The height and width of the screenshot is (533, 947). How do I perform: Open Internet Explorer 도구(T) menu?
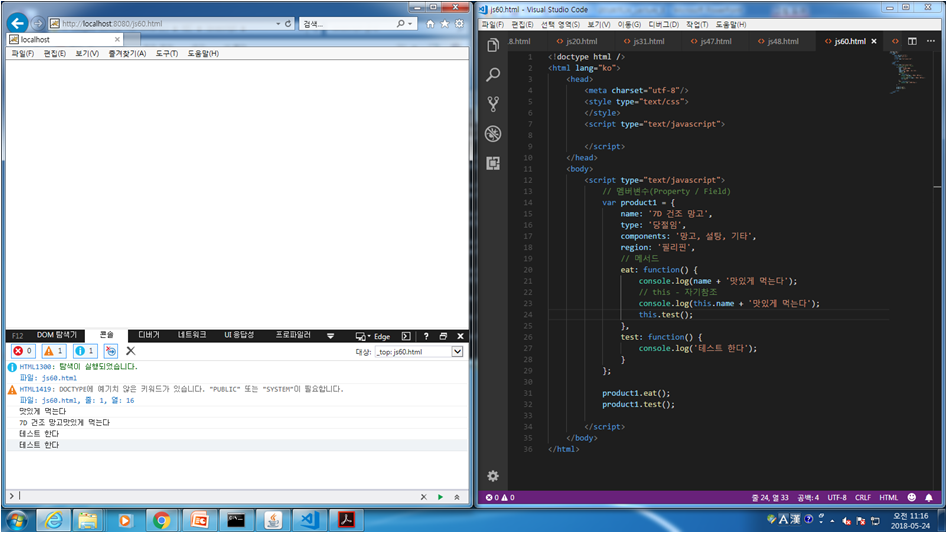click(167, 54)
